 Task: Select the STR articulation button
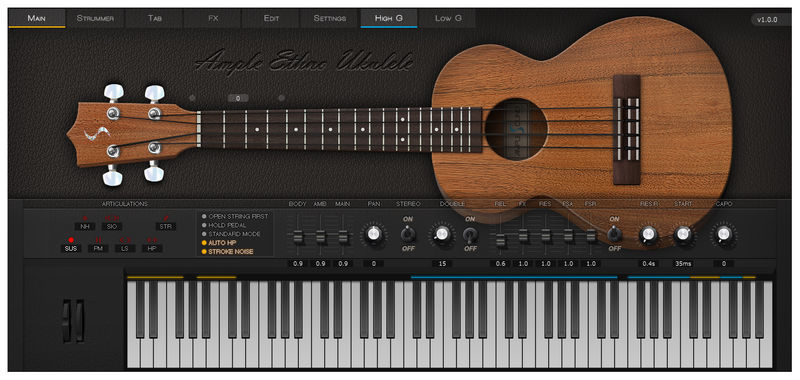[166, 226]
